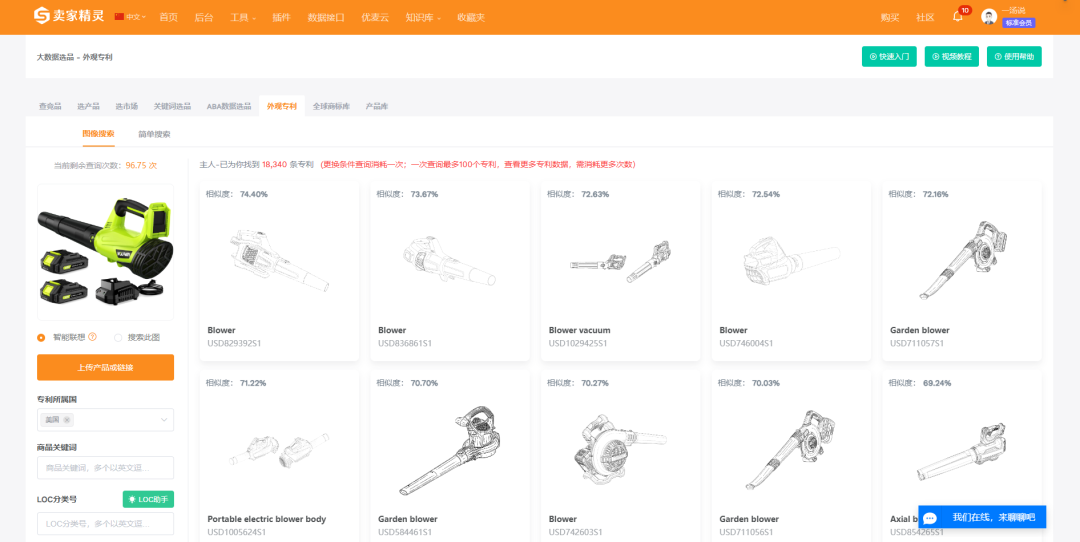Open the LOC助手 button
This screenshot has width=1080, height=542.
click(148, 499)
